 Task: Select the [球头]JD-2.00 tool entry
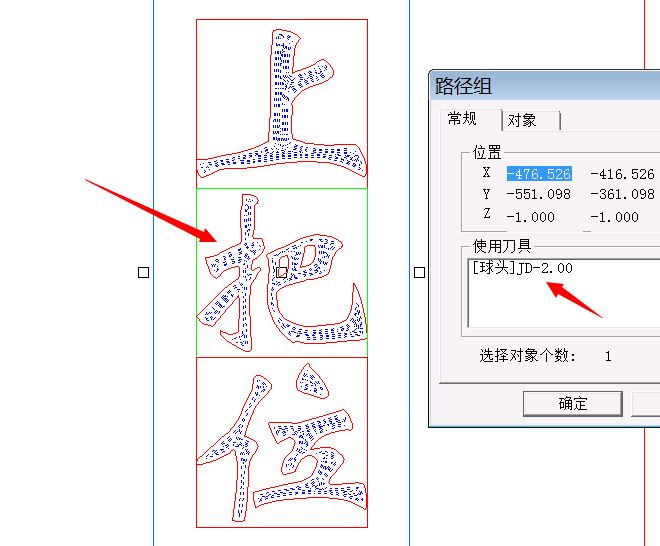tap(522, 268)
